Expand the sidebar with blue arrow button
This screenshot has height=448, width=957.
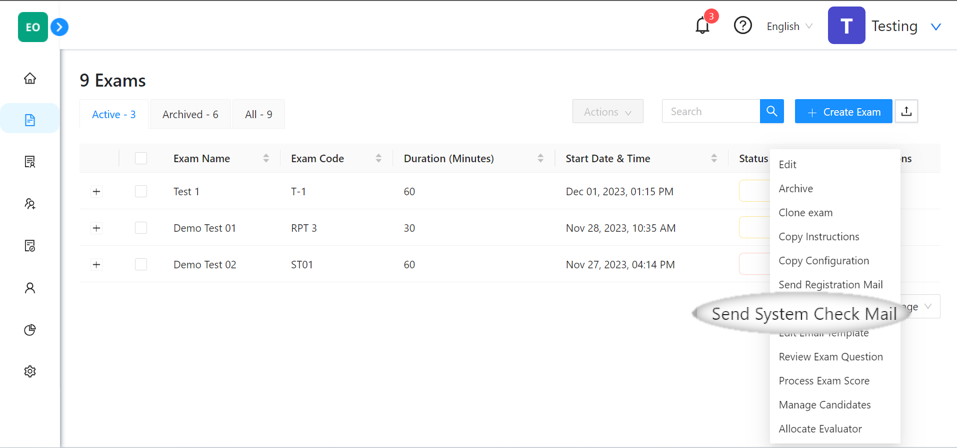tap(59, 27)
